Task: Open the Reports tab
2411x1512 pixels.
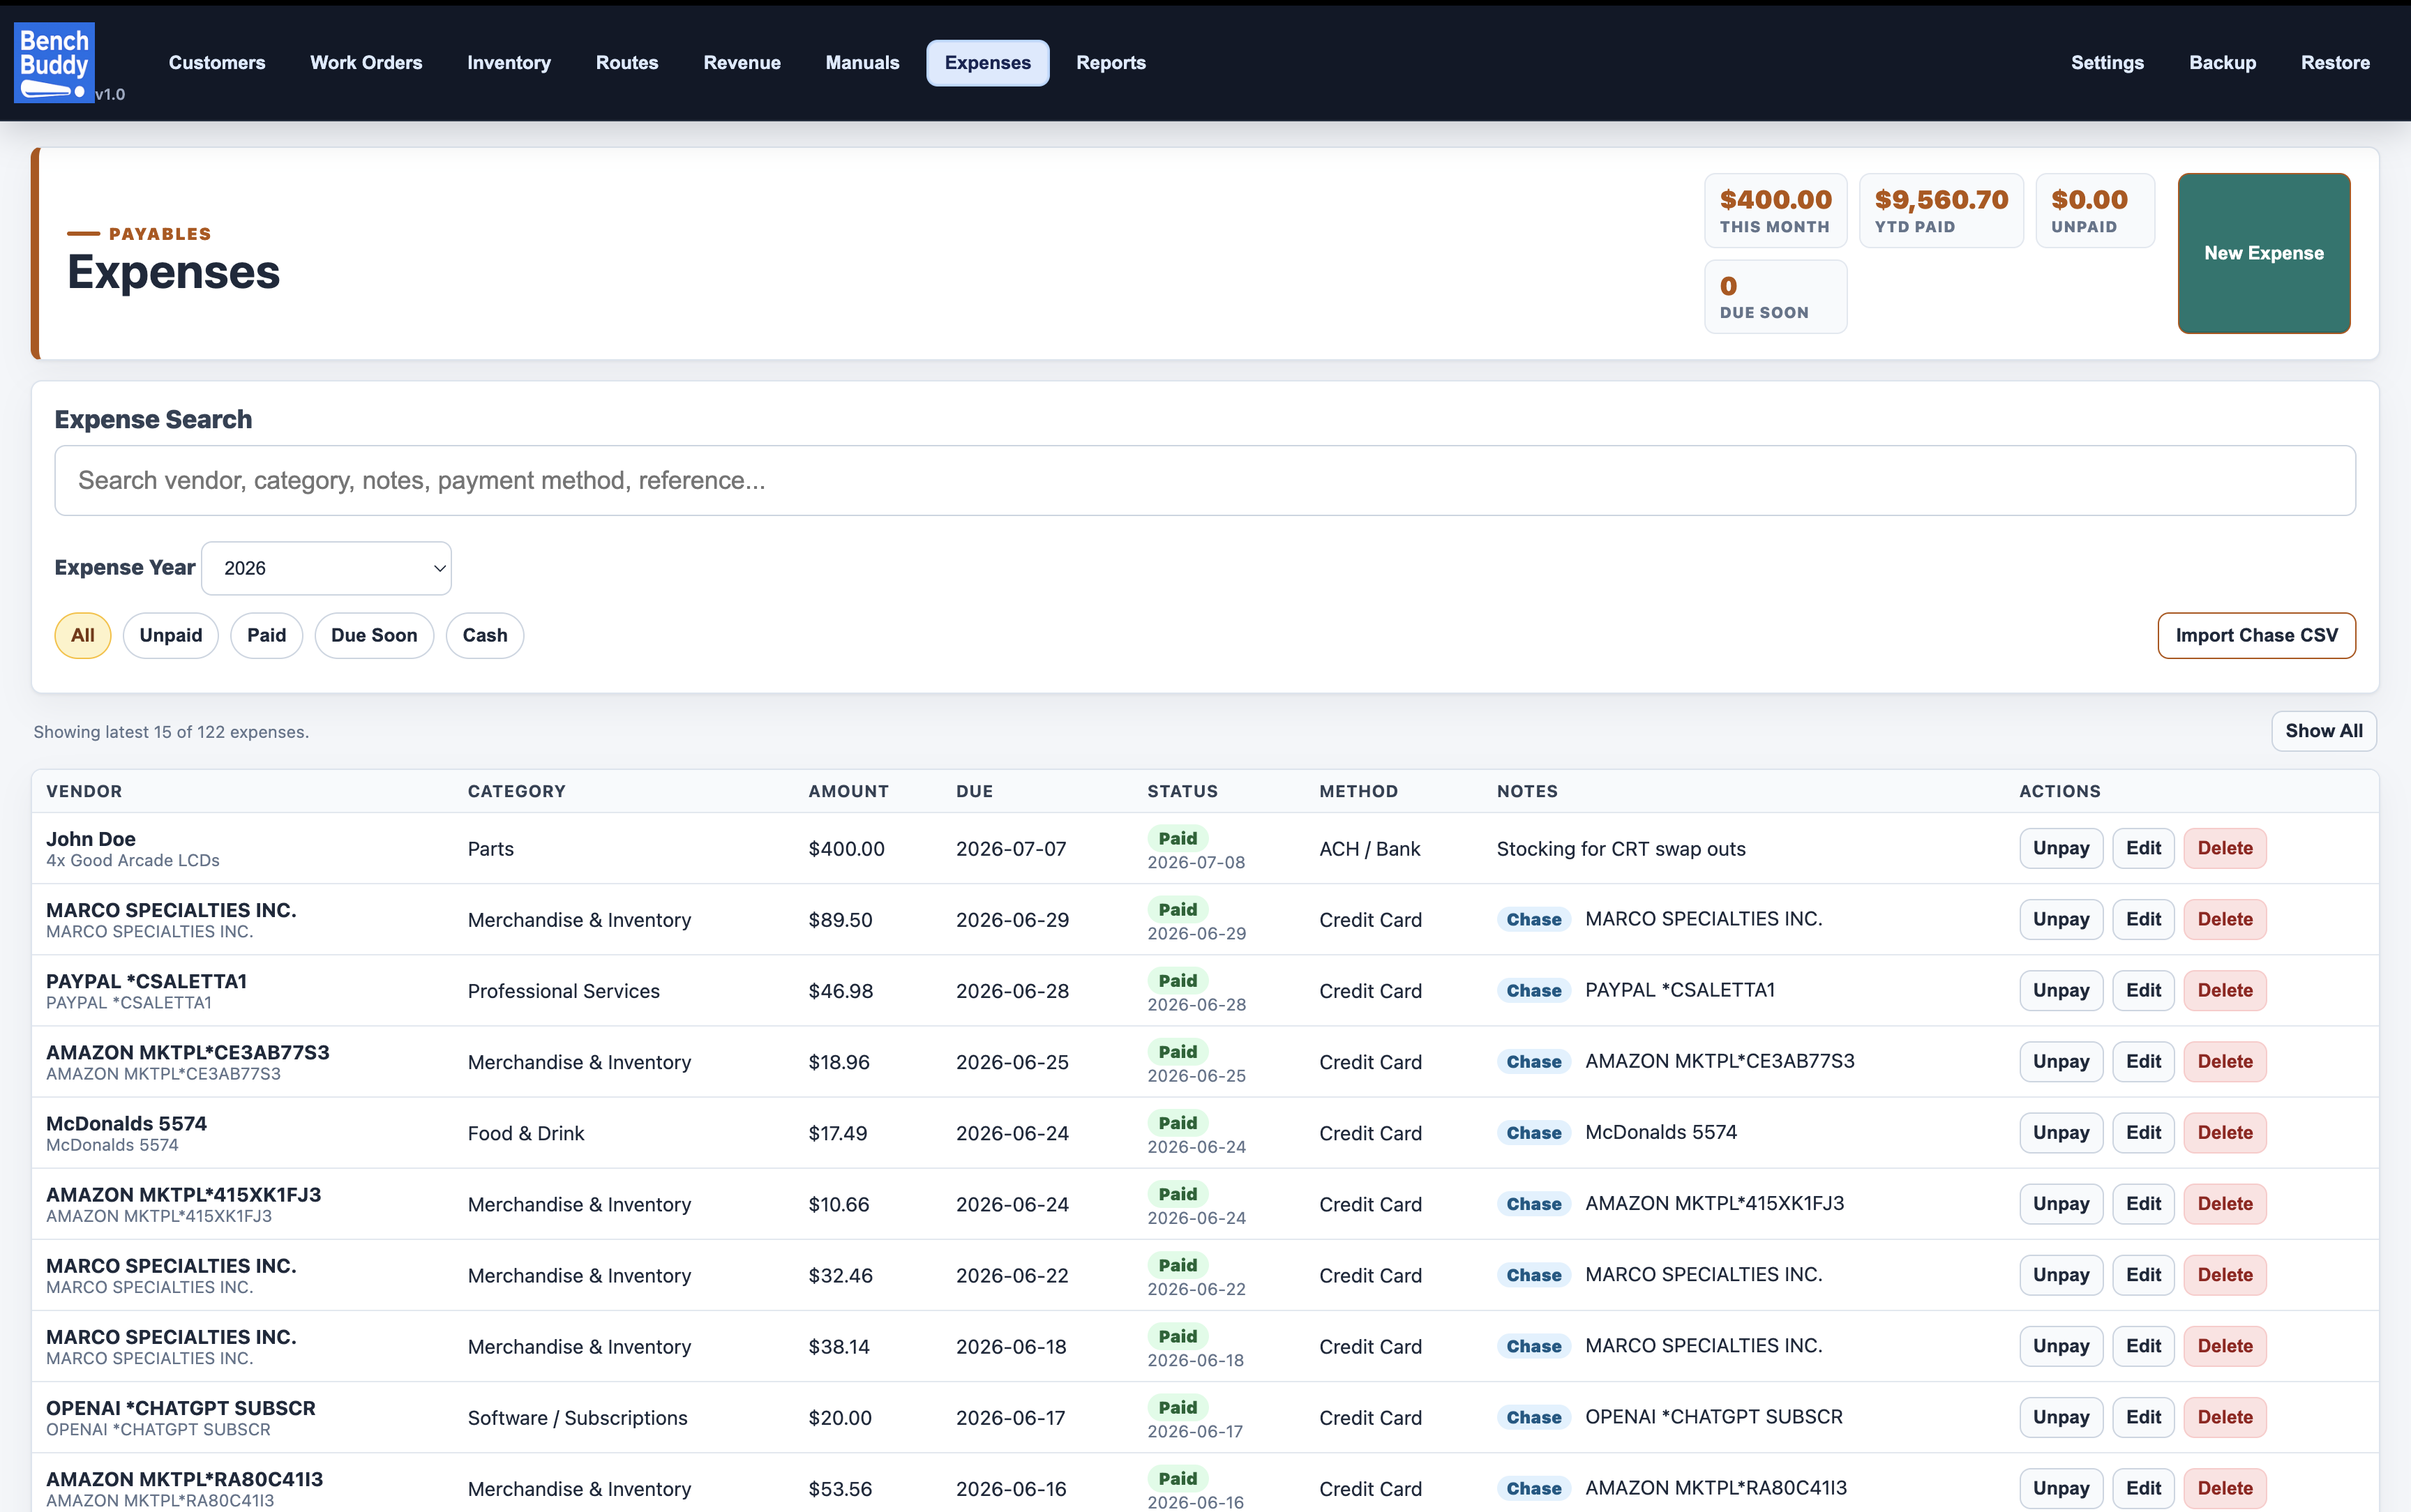Action: tap(1111, 63)
